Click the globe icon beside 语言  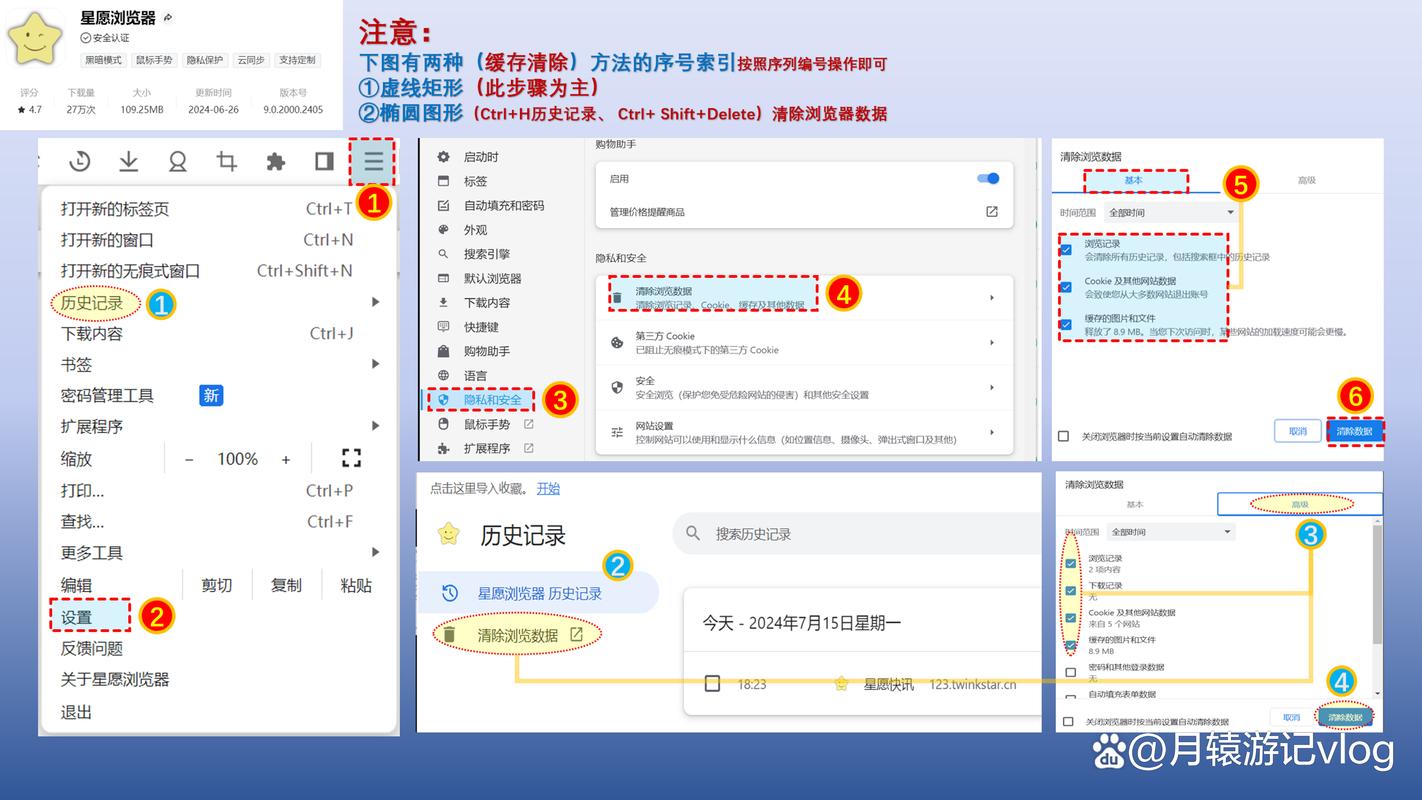coord(444,375)
